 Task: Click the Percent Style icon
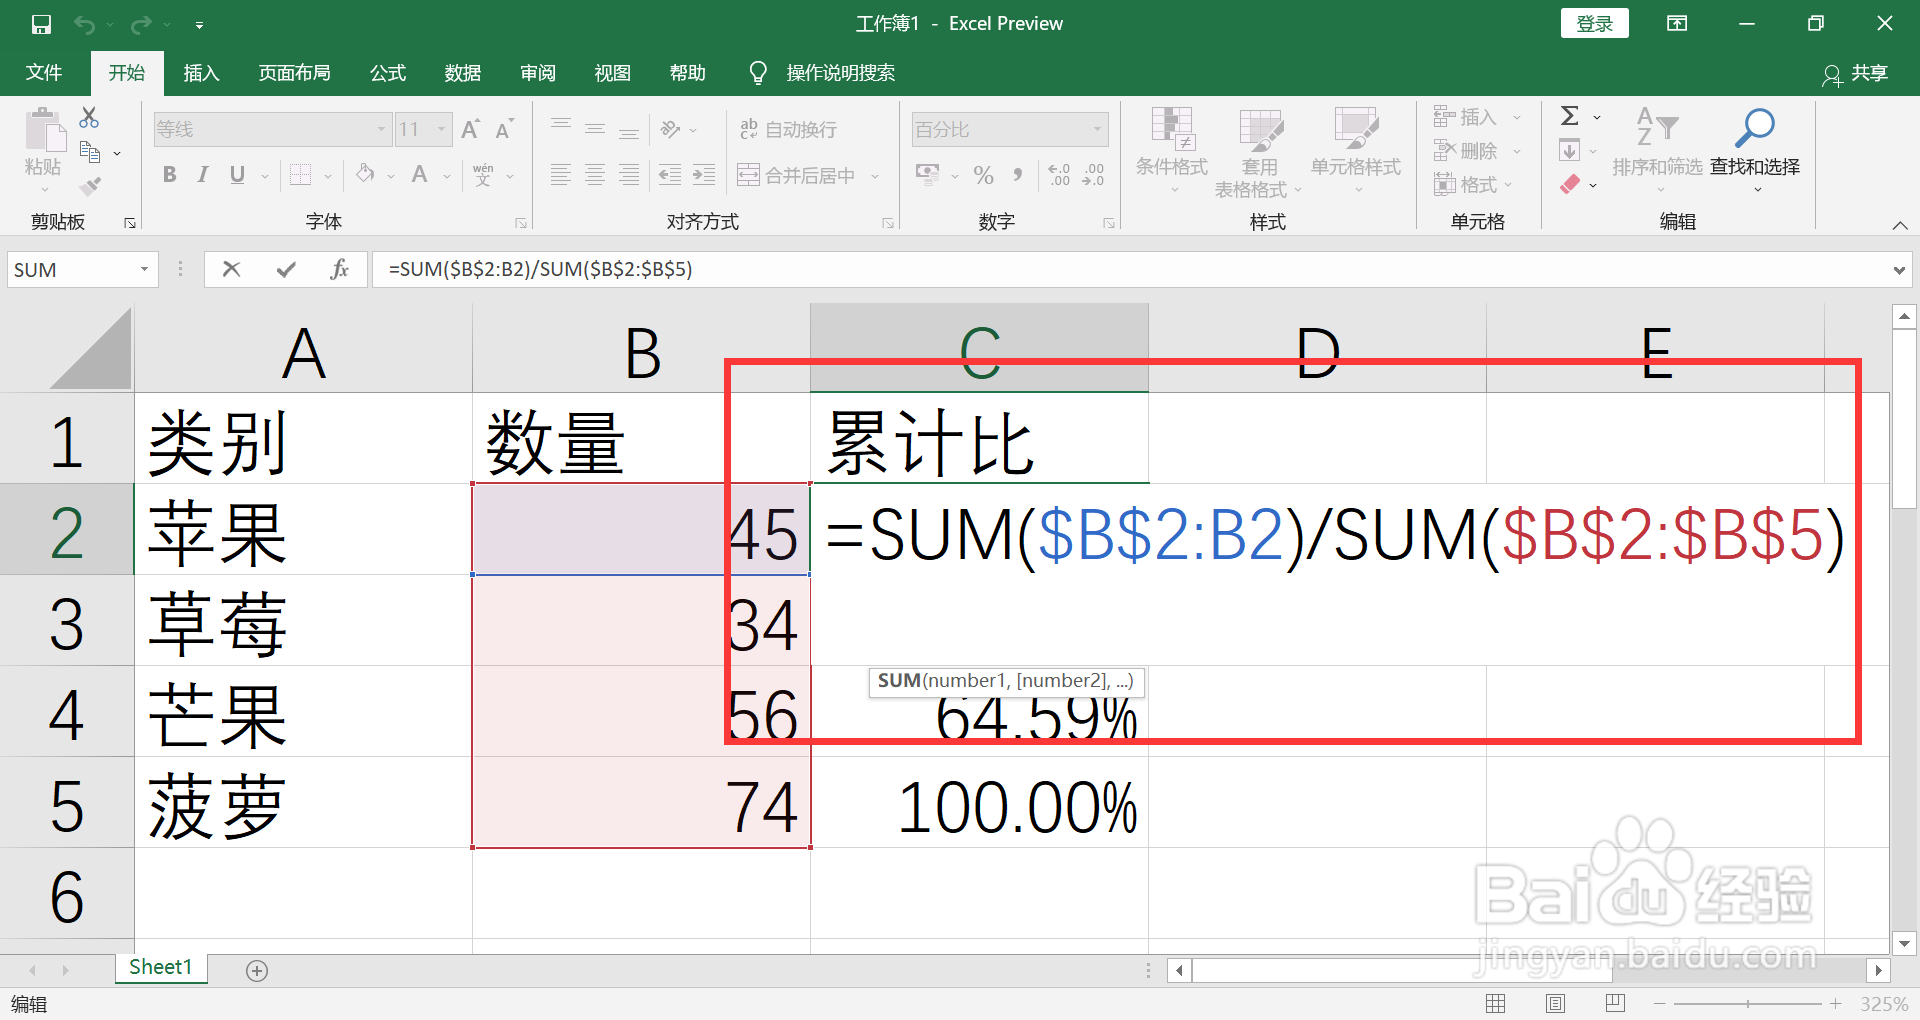[984, 176]
